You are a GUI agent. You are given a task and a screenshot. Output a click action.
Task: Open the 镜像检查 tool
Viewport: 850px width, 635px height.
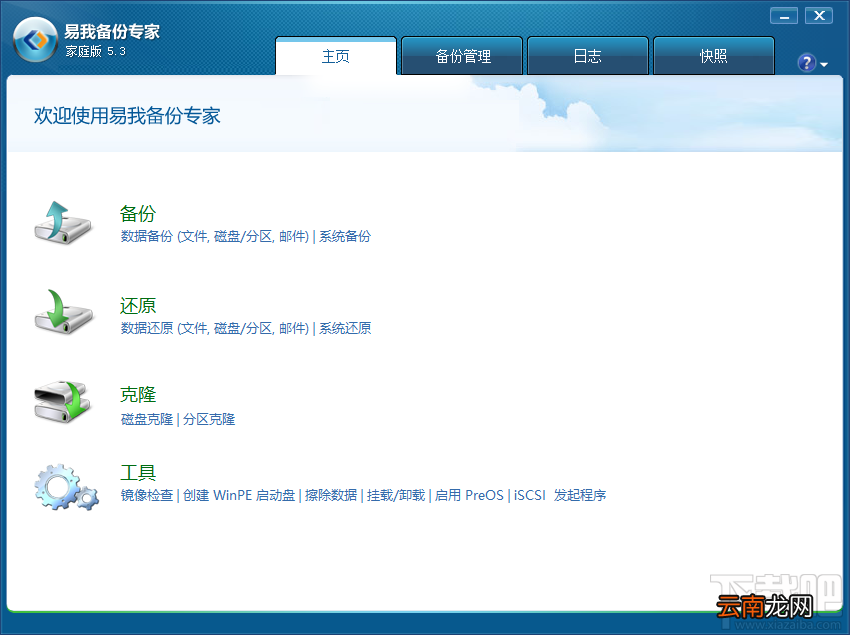[147, 495]
